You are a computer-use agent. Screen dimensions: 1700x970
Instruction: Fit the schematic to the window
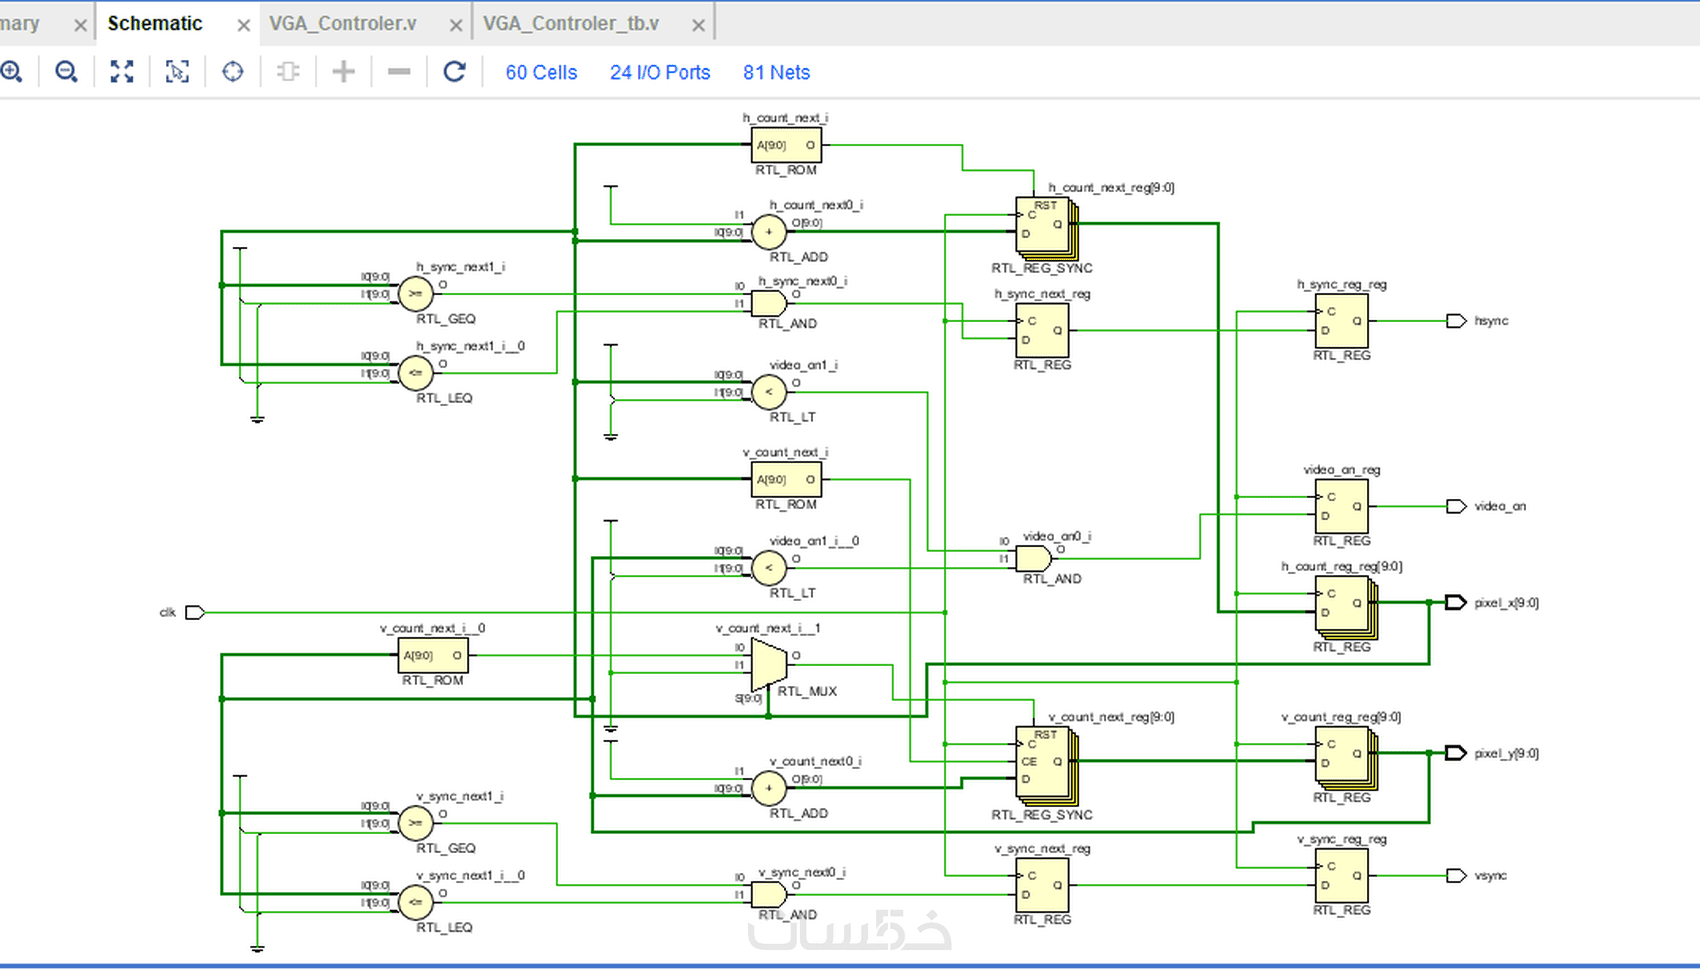pyautogui.click(x=122, y=72)
